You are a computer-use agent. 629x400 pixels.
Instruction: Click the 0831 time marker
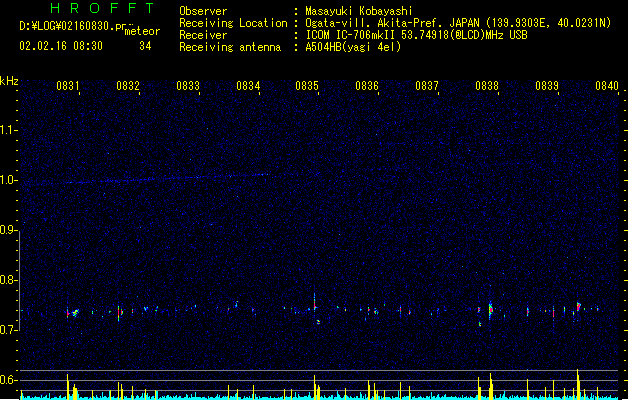pos(67,86)
